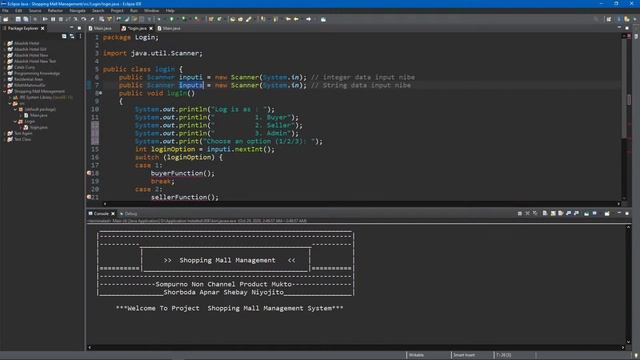Expand the login.java tree node
Screen dimensions: 640x360
point(21,127)
